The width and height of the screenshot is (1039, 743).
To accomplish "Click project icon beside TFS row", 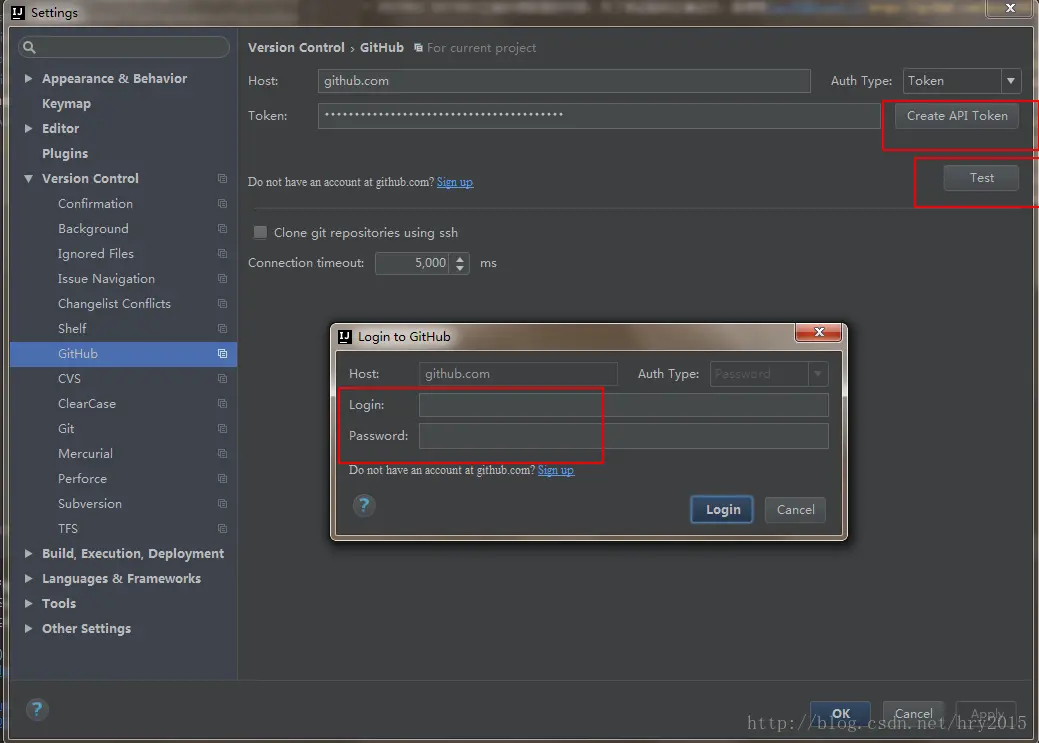I will click(x=222, y=529).
